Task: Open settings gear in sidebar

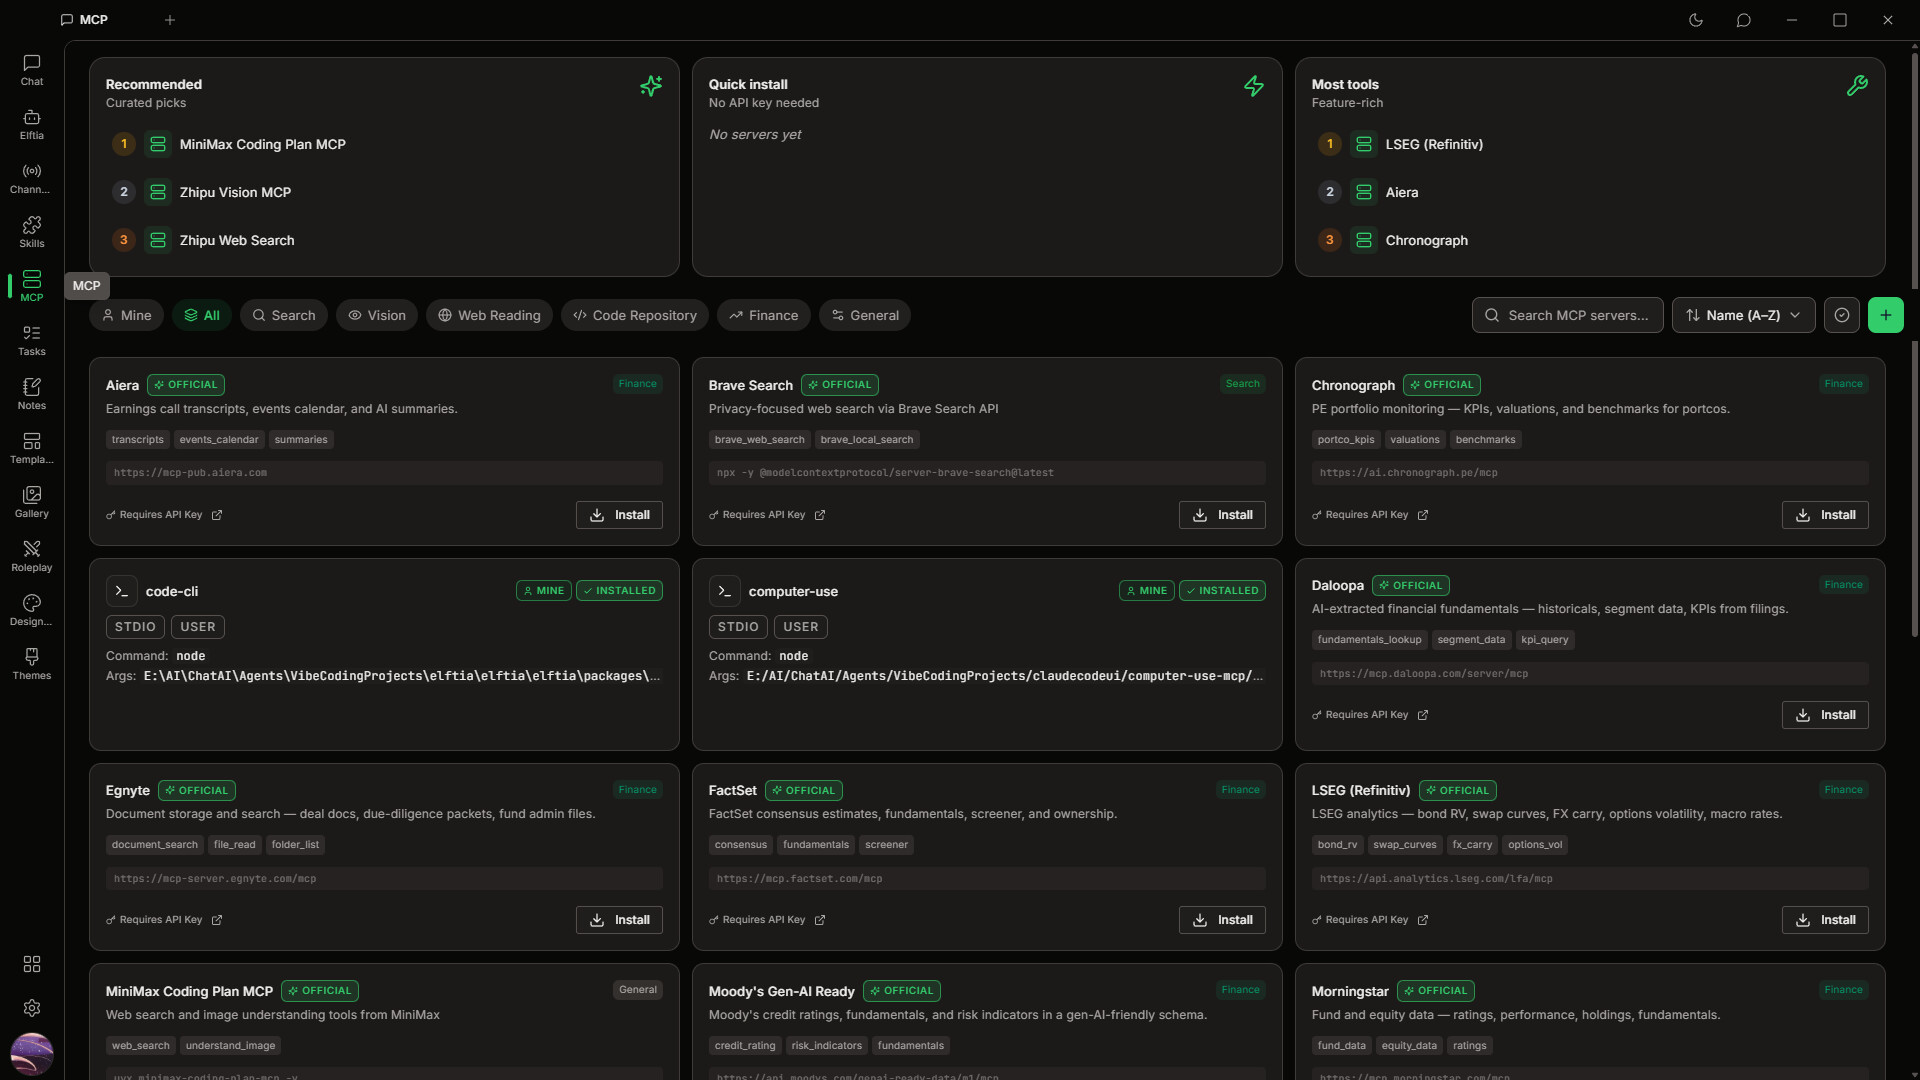Action: tap(32, 1008)
